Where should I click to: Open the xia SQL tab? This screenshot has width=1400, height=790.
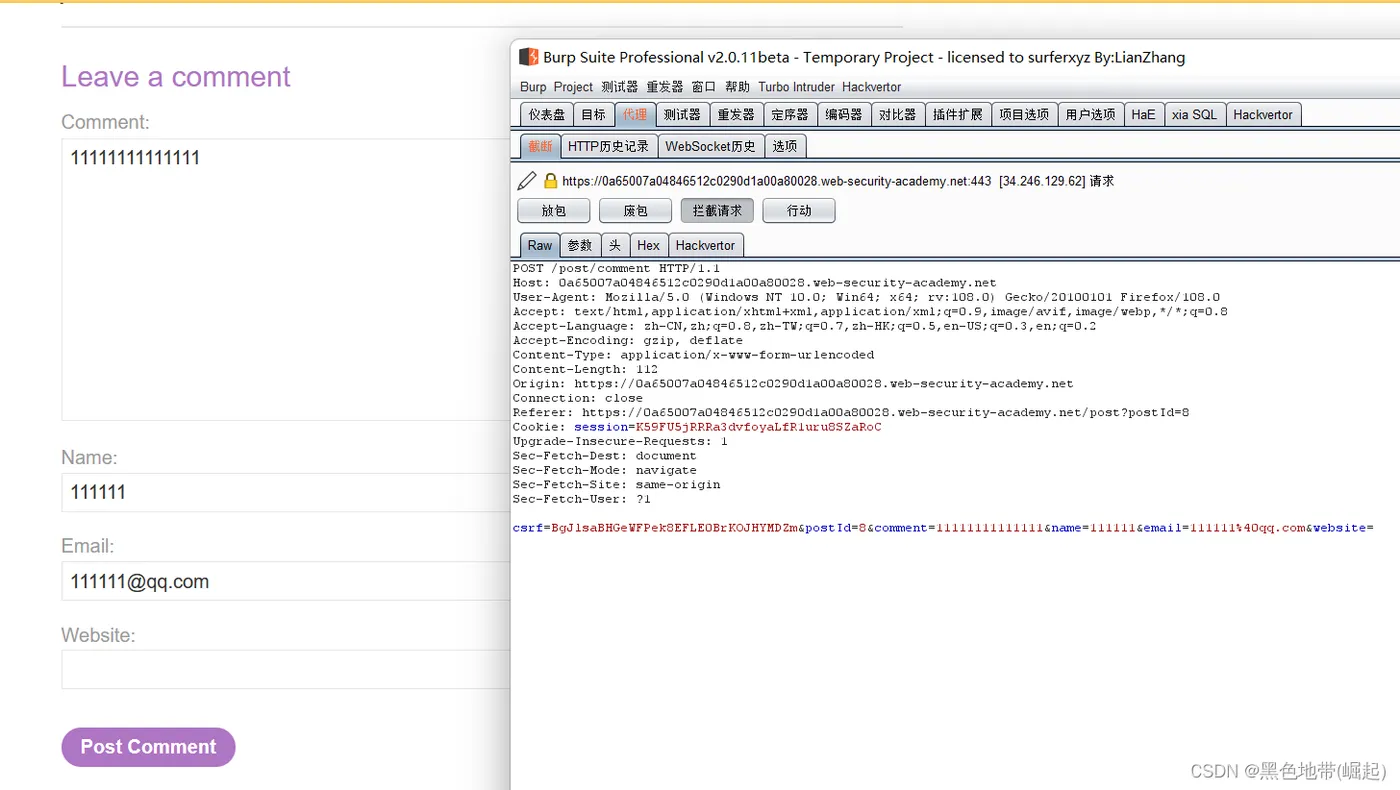coord(1195,115)
